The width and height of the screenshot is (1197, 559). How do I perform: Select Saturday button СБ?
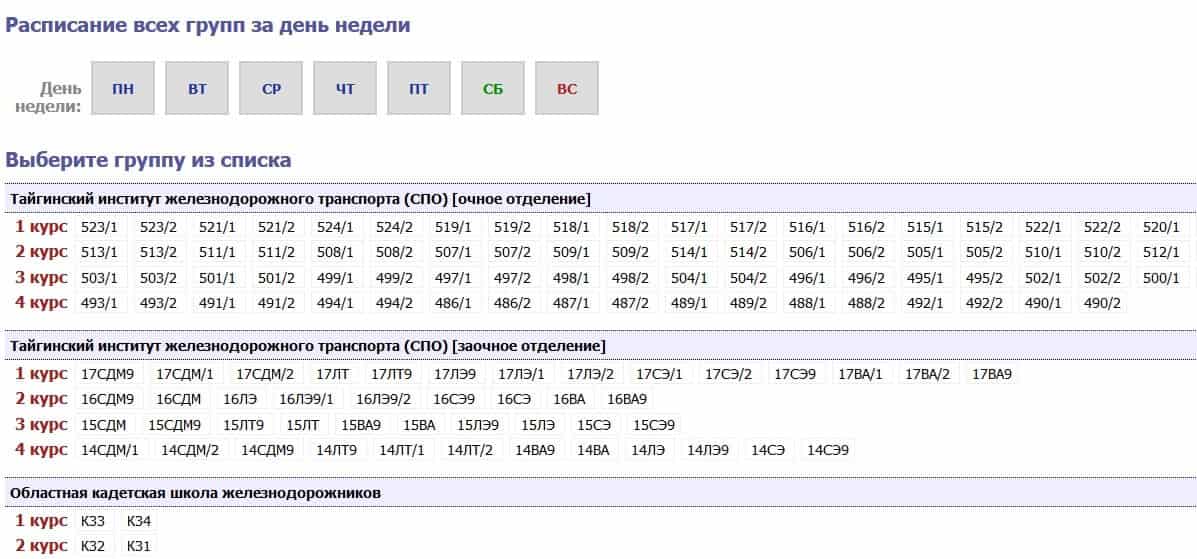pyautogui.click(x=493, y=89)
